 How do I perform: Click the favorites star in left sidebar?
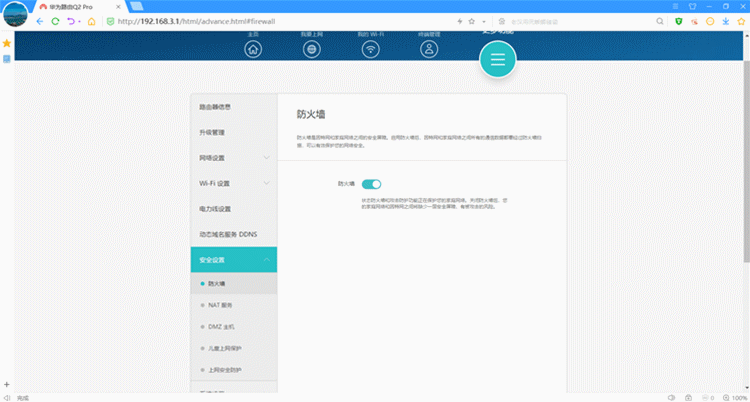(7, 44)
